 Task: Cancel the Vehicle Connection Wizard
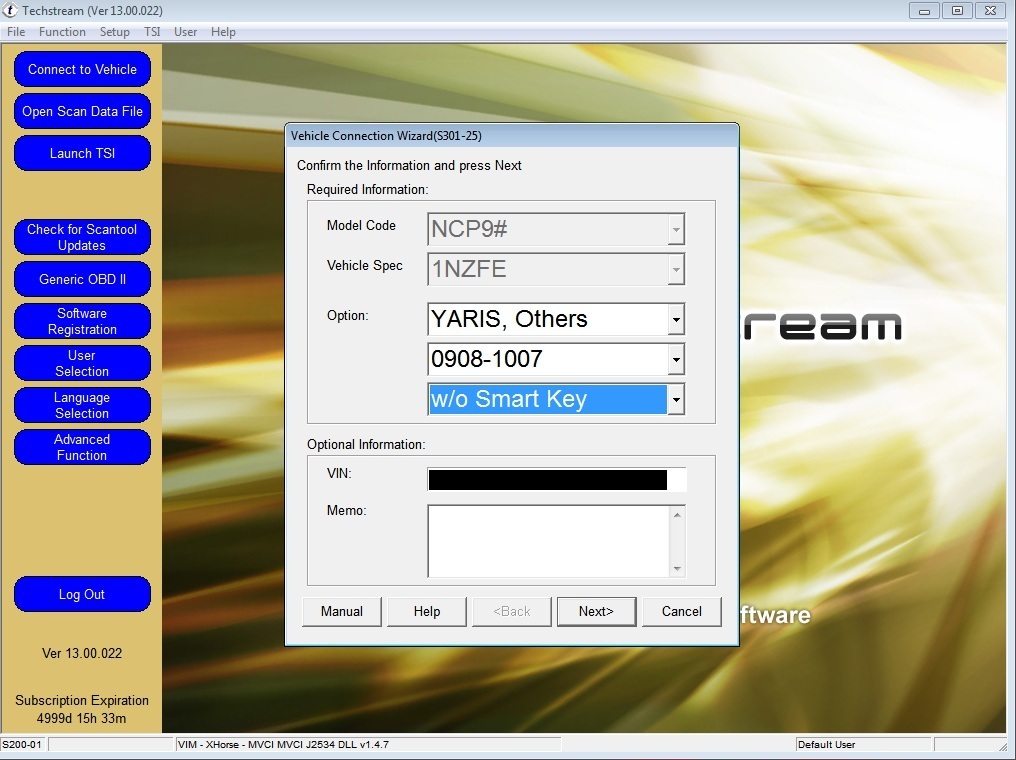[682, 612]
